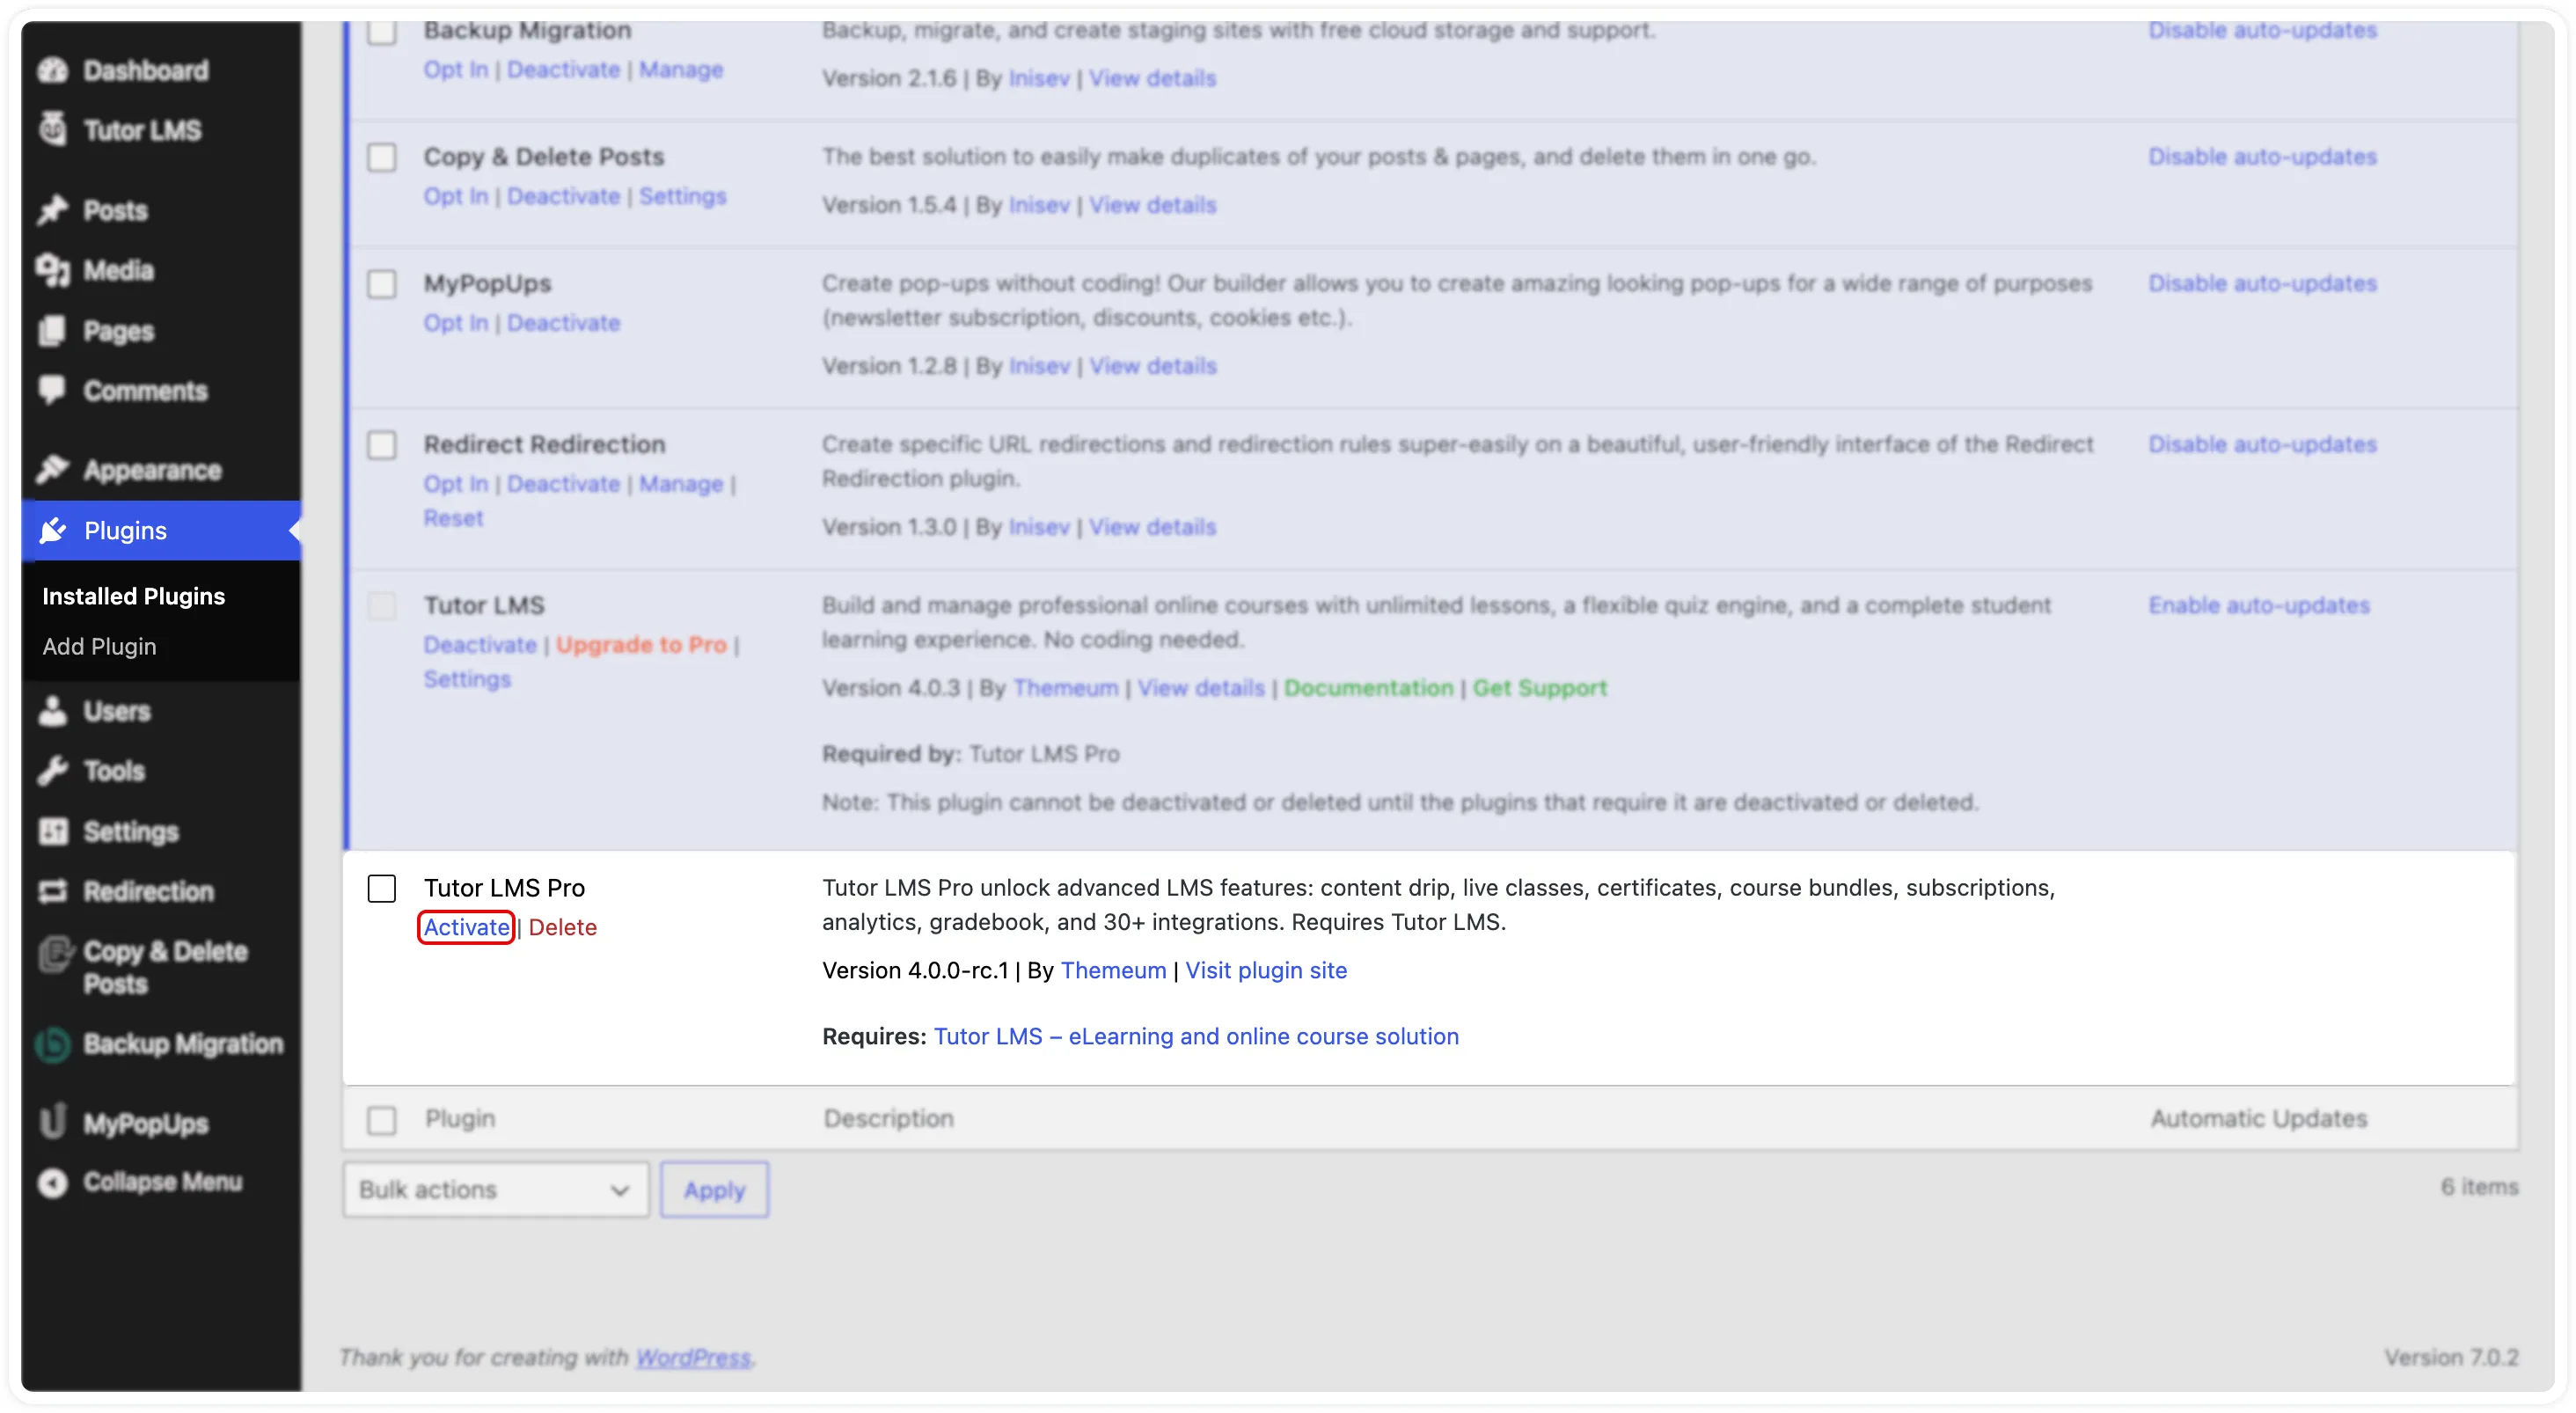The width and height of the screenshot is (2576, 1413).
Task: Open Tutor LMS plugin Settings link
Action: point(467,679)
